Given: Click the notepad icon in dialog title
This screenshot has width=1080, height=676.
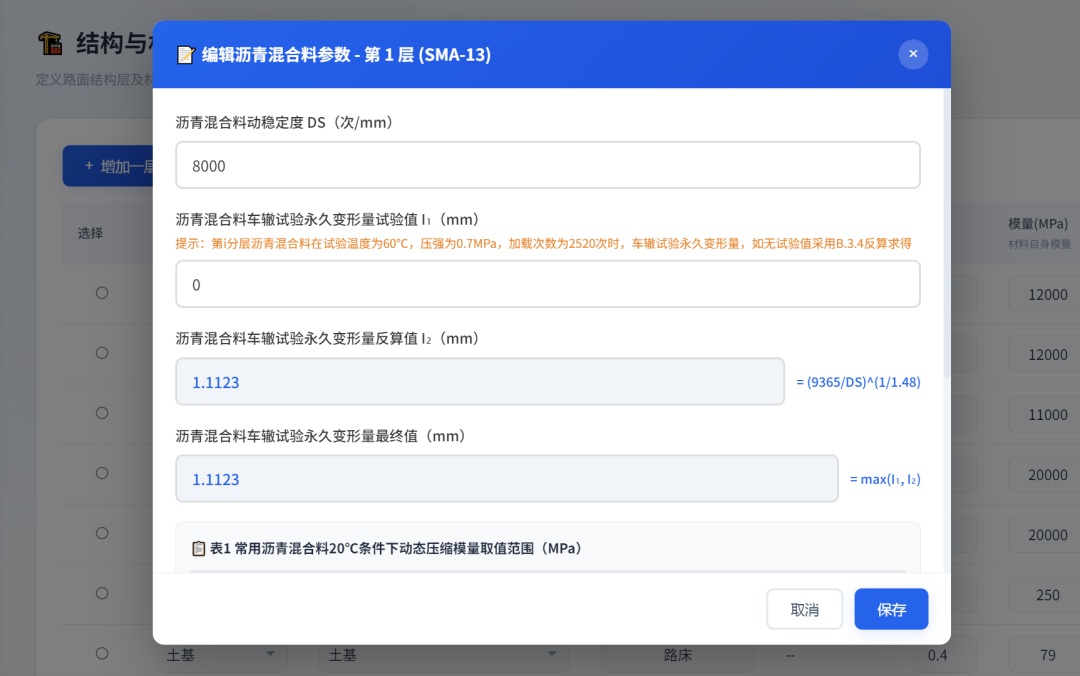Looking at the screenshot, I should 185,54.
